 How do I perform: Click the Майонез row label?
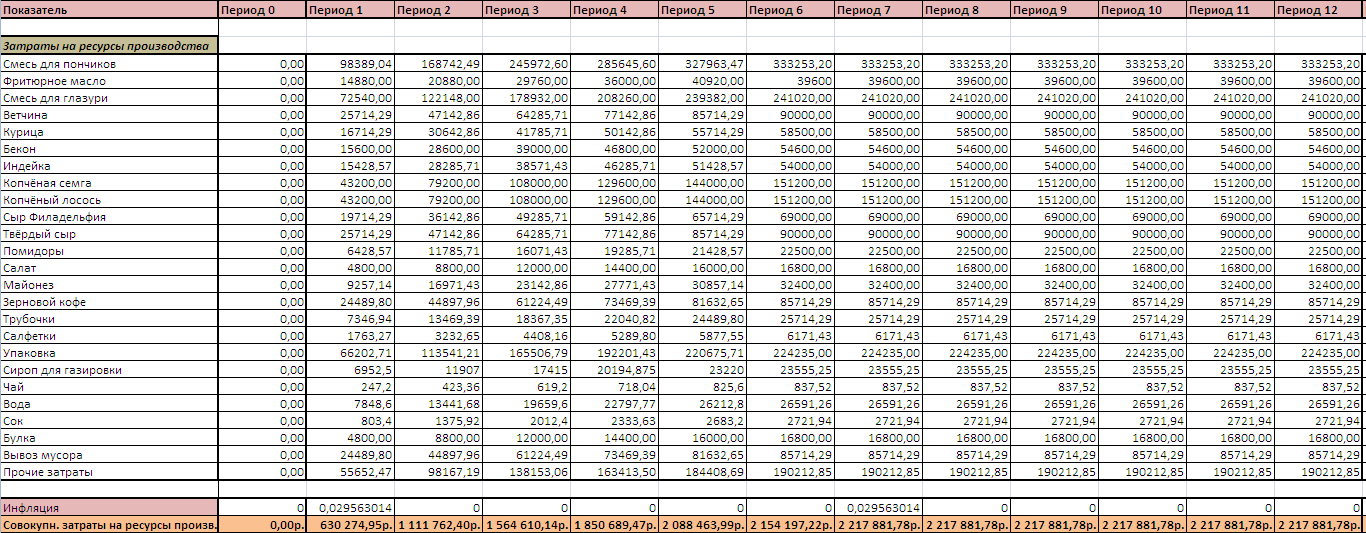(109, 285)
